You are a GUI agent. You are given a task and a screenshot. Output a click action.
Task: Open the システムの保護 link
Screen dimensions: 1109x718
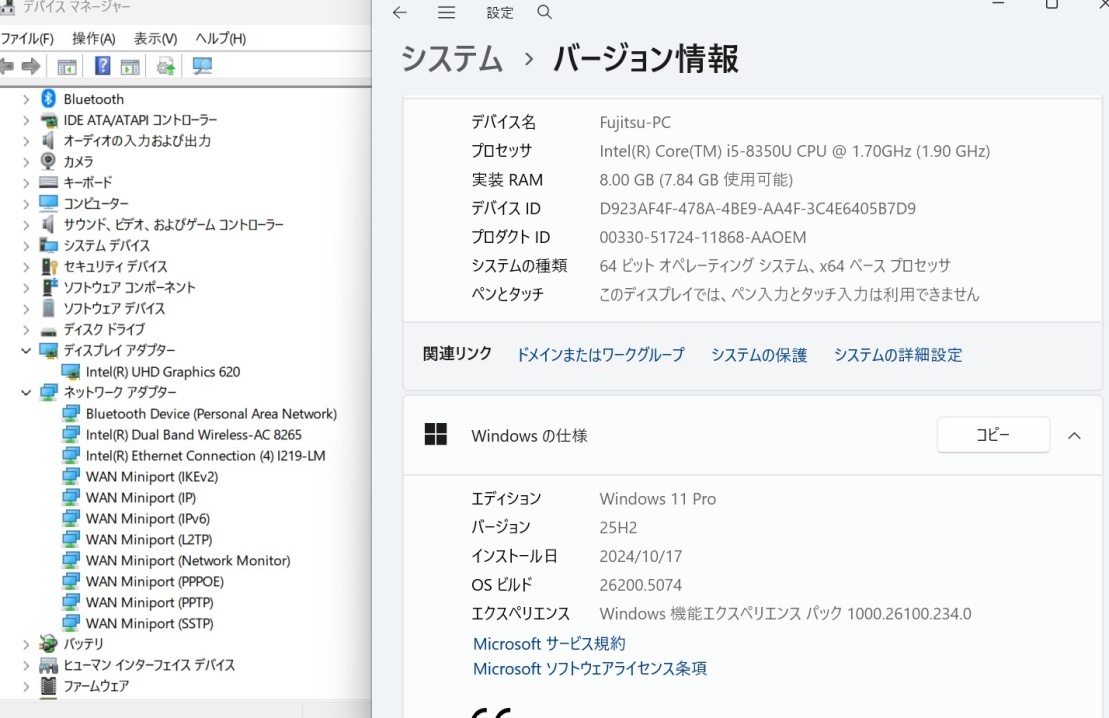pyautogui.click(x=759, y=354)
